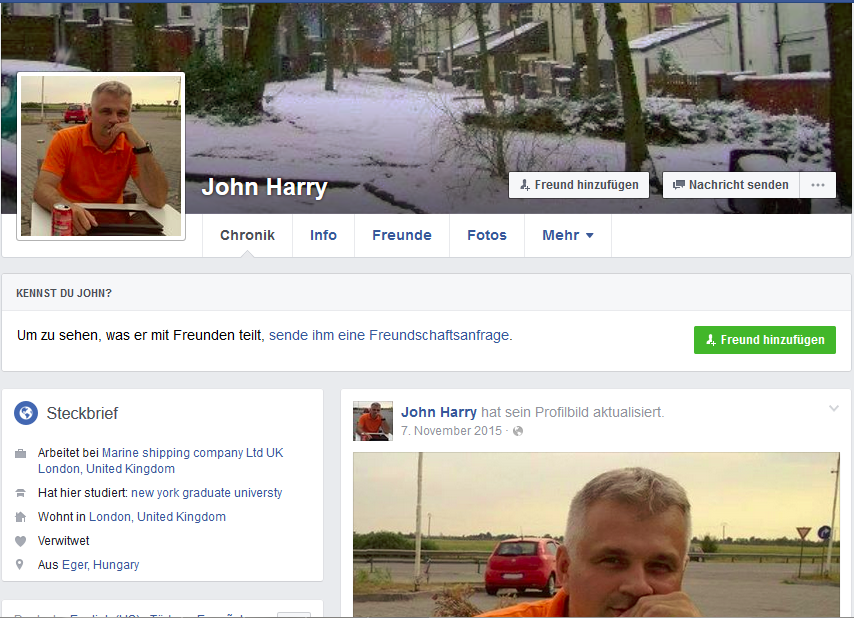Open the Eger, Hungary hometown link
The image size is (854, 618).
coord(101,565)
